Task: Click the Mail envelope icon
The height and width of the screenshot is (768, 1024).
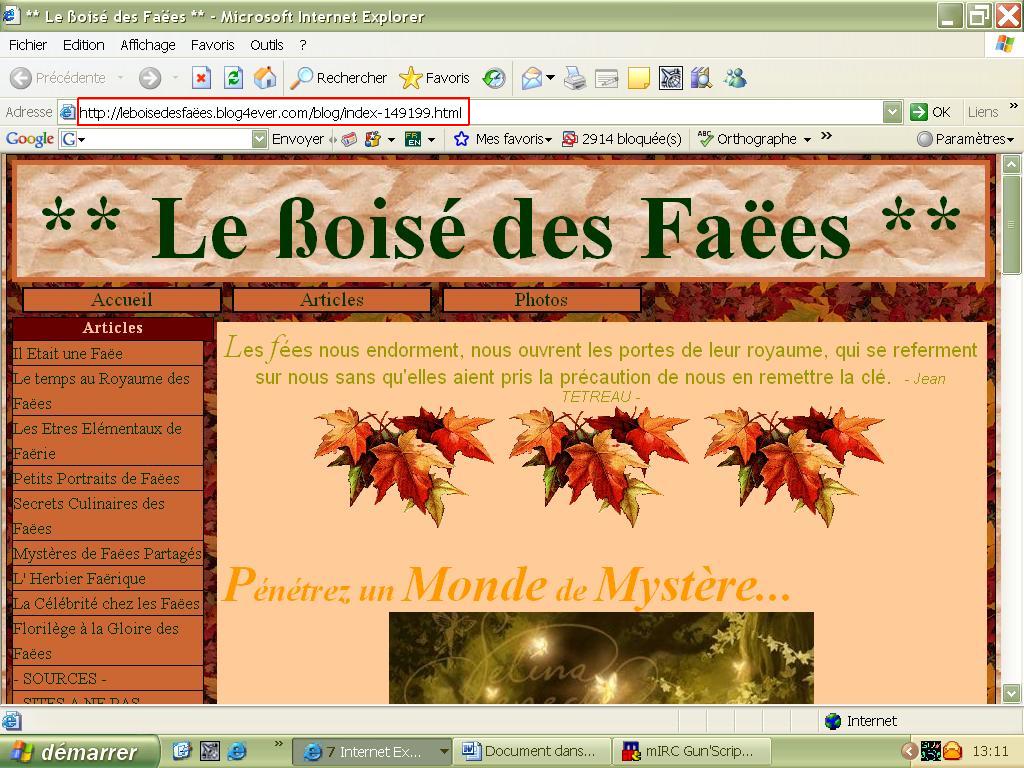Action: point(532,78)
